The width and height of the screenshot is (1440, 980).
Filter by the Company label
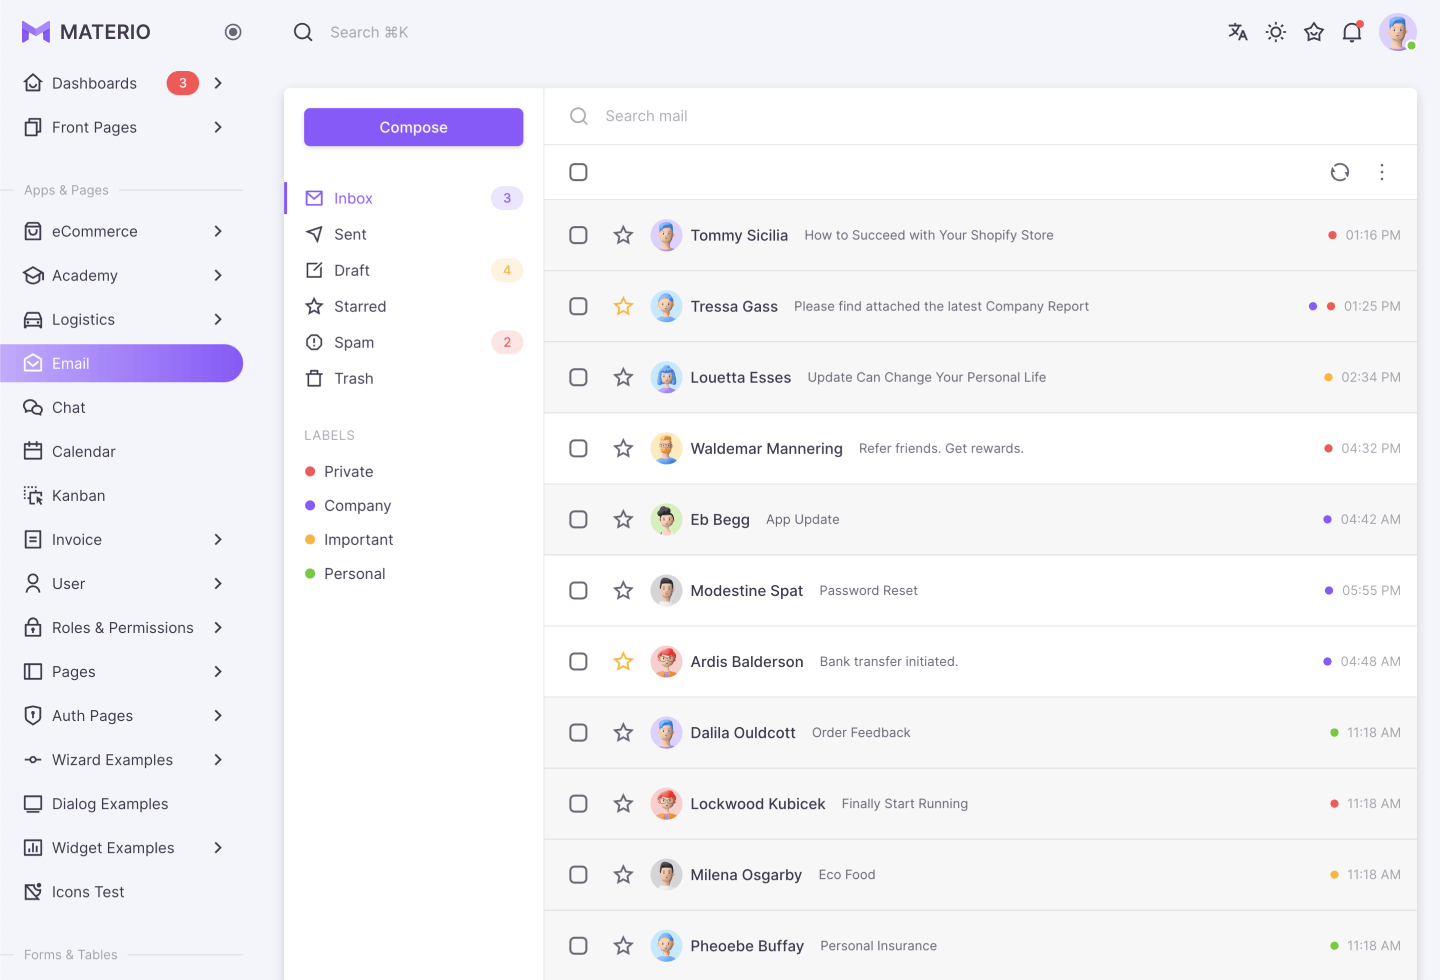(348, 505)
